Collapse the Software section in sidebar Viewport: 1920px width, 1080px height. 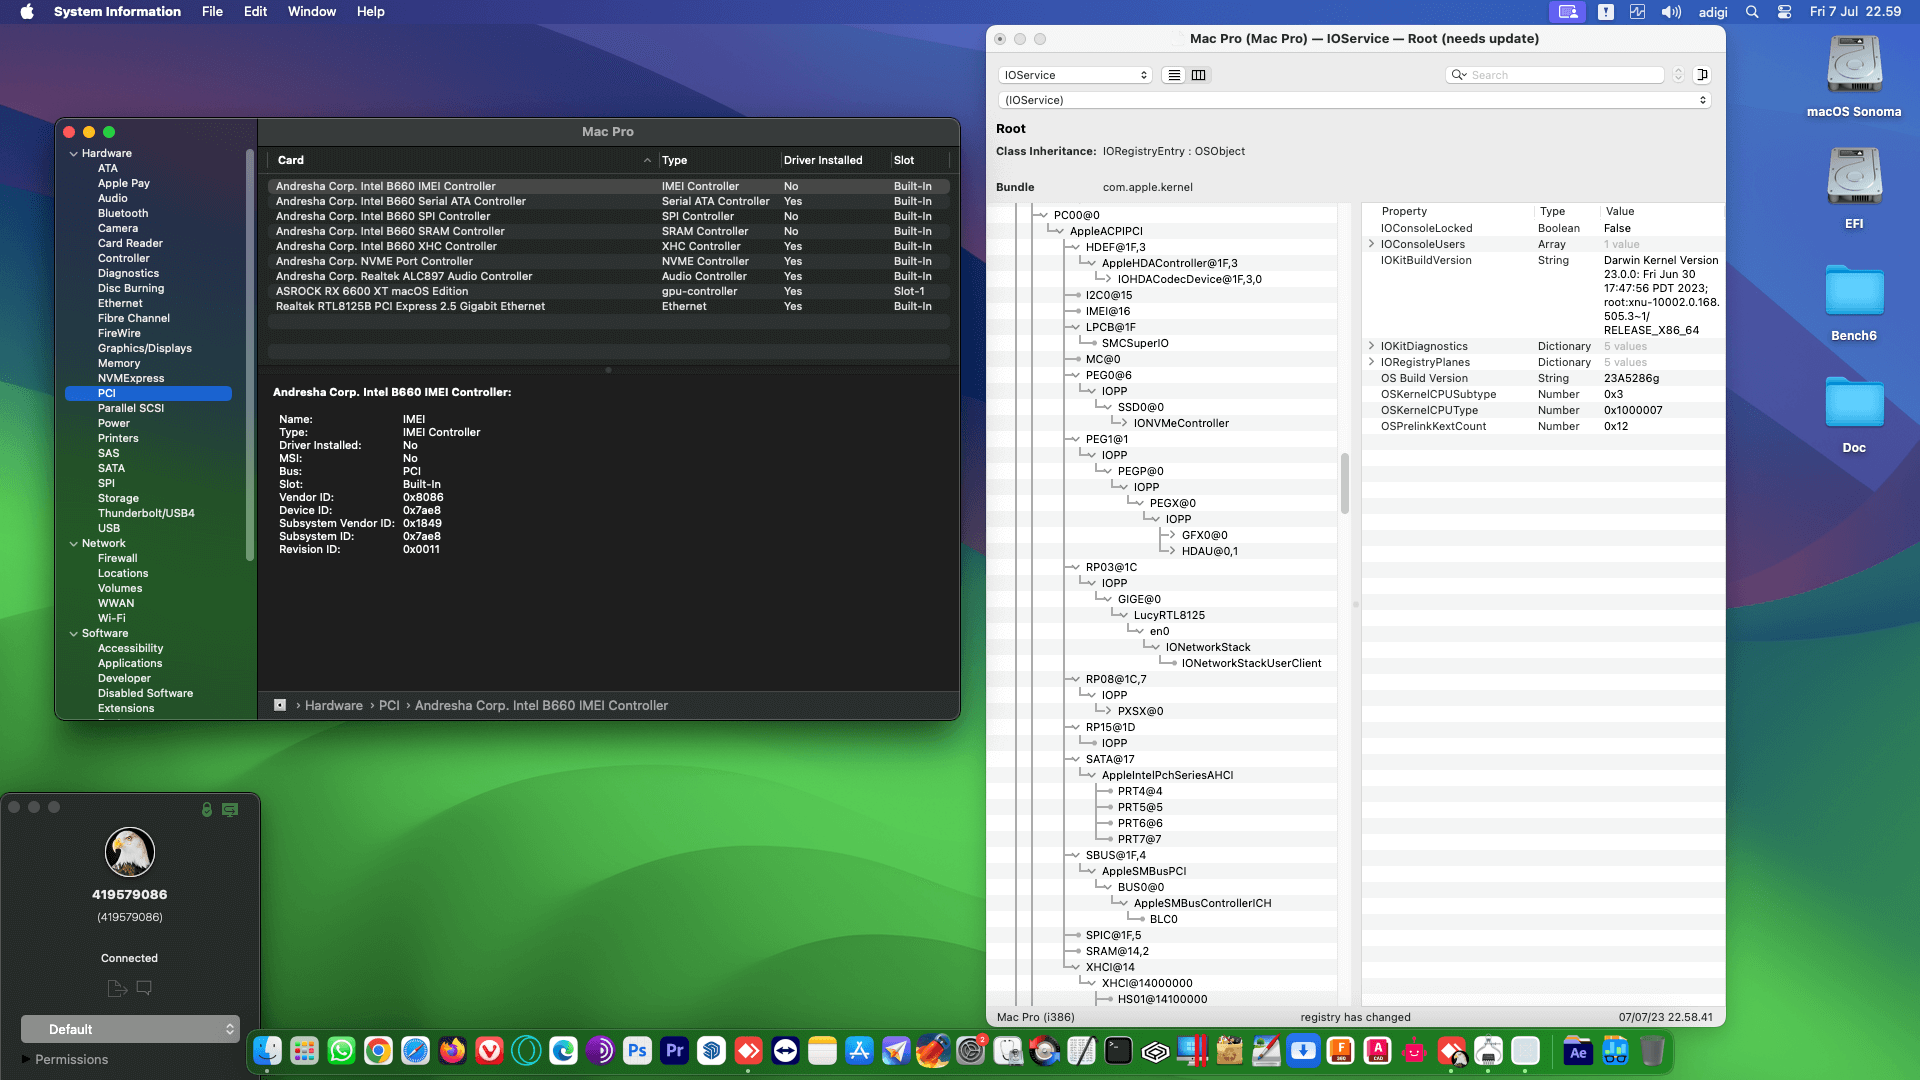click(x=74, y=634)
